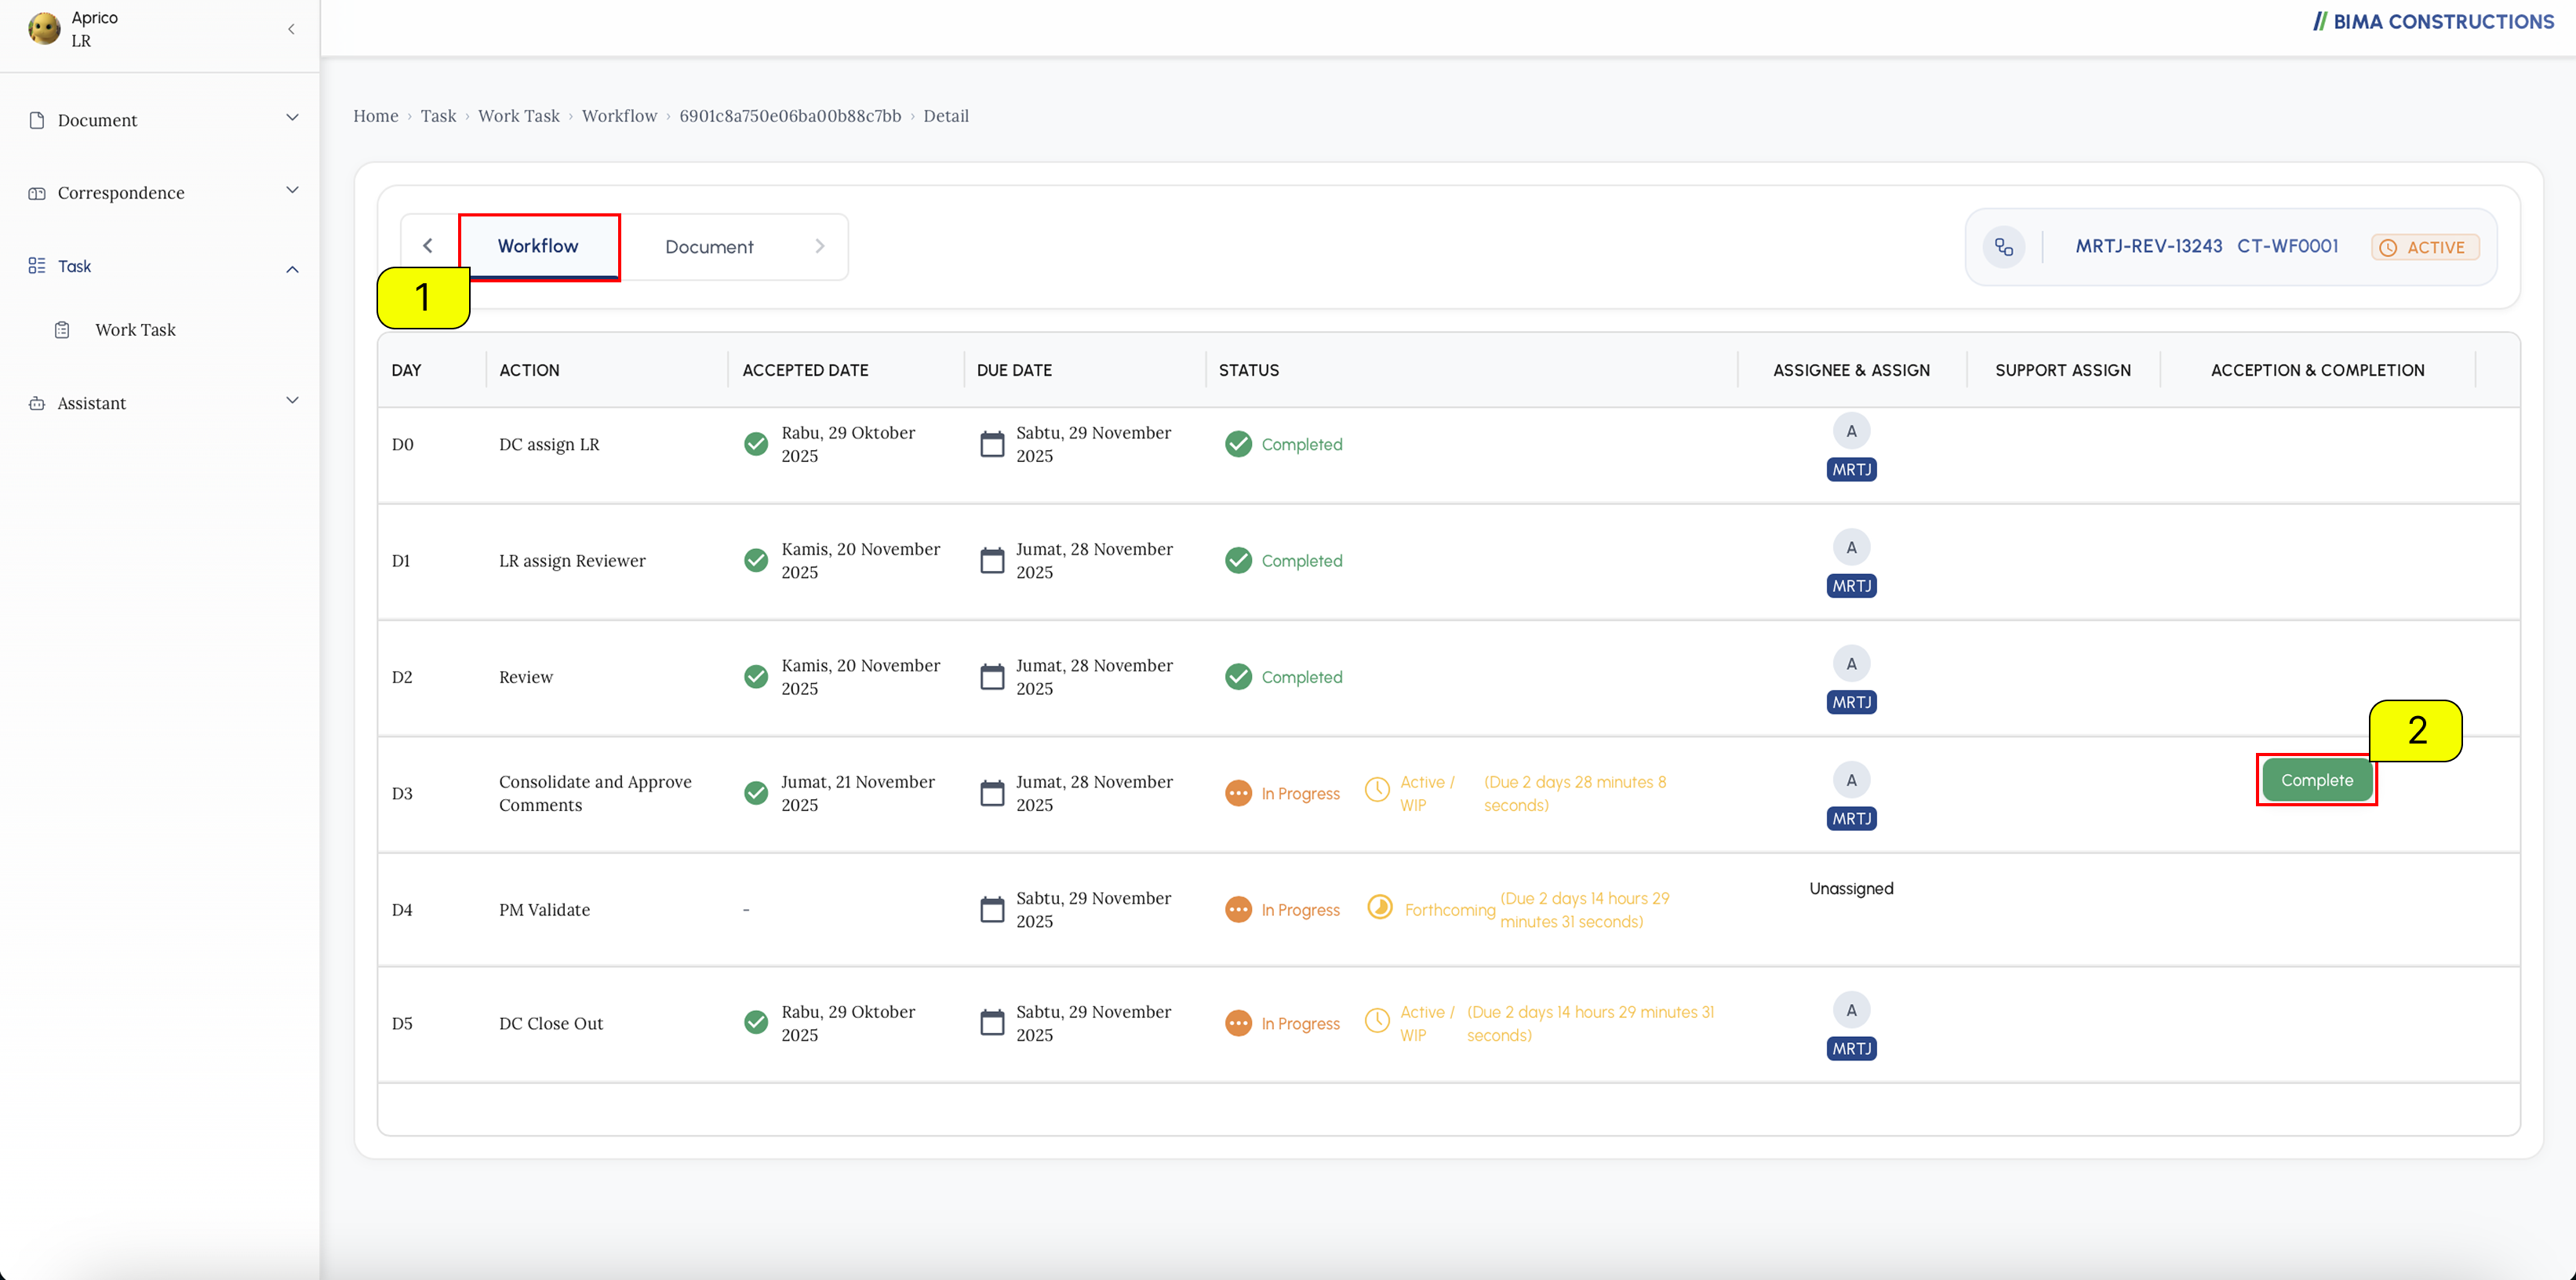Click the workflow link icon beside MRTJ-REV-13243
2576x1280 pixels.
2004,247
